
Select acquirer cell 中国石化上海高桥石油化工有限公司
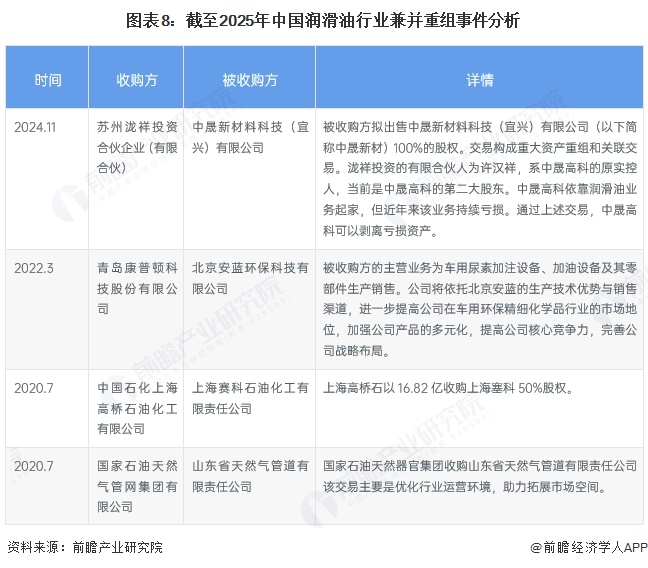coord(137,408)
